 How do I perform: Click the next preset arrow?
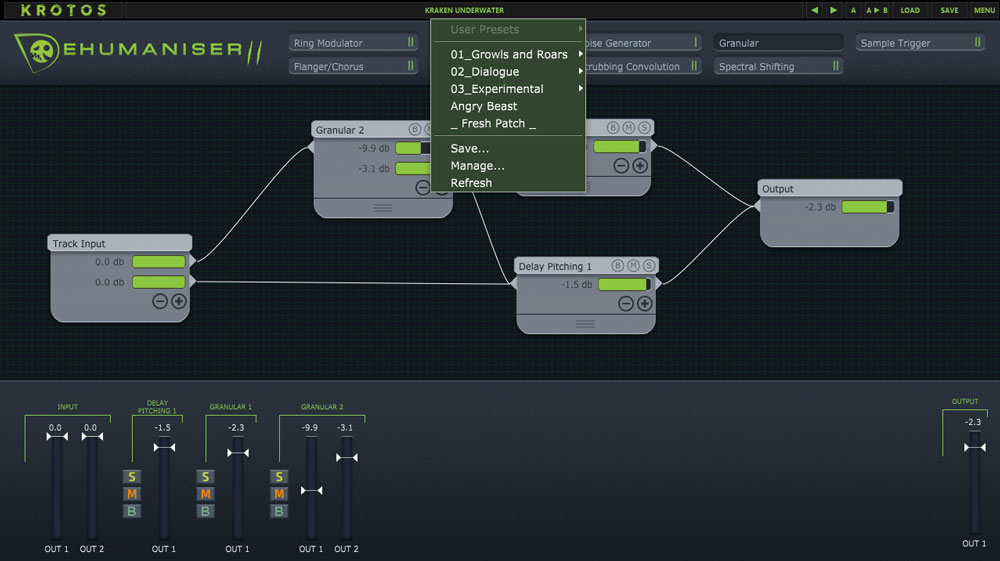point(833,10)
